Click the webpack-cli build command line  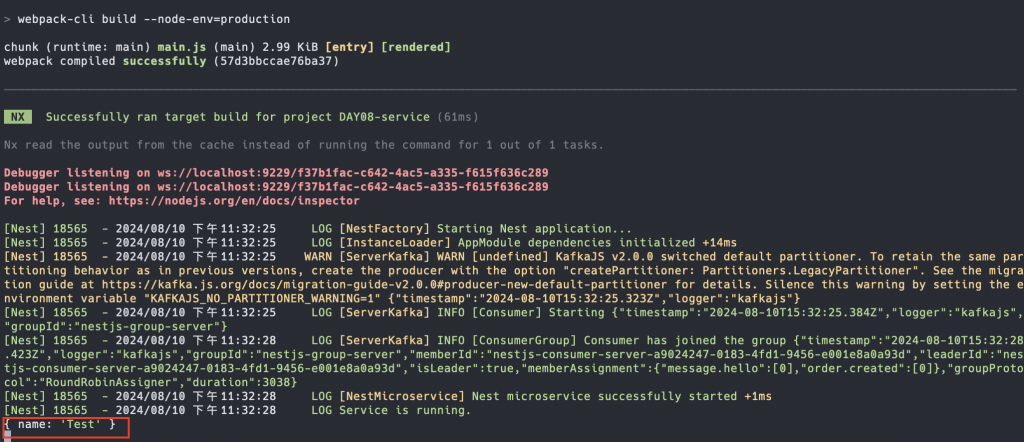click(146, 20)
